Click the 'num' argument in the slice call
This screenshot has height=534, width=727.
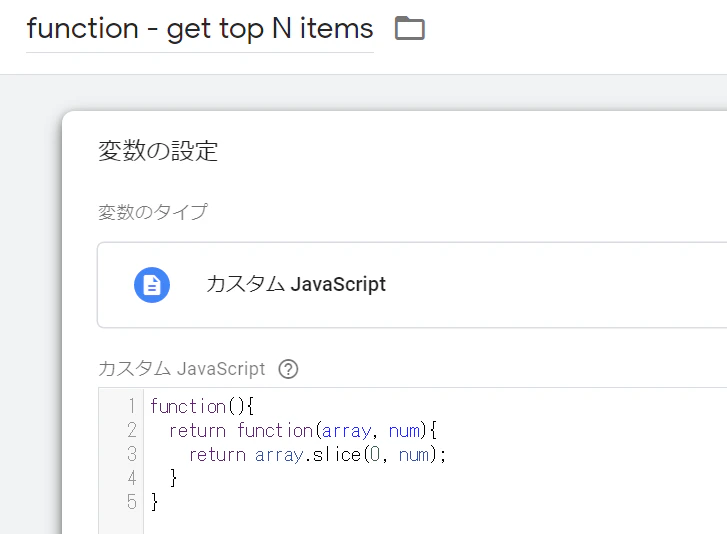[x=415, y=454]
